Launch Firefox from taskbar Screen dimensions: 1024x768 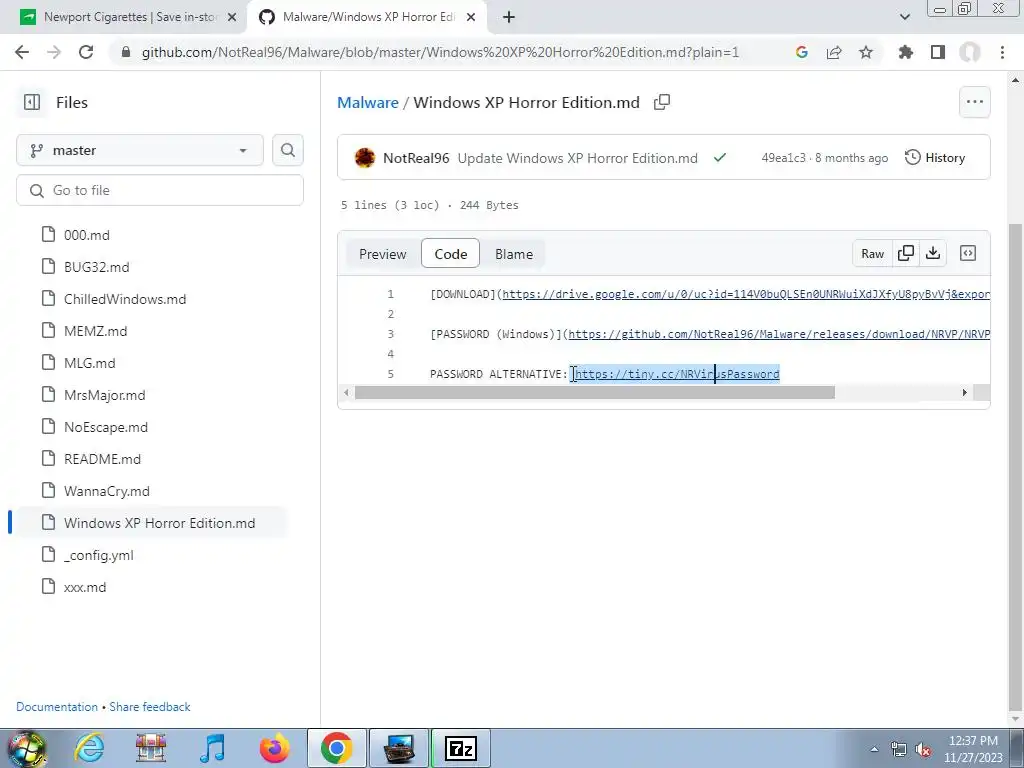pyautogui.click(x=274, y=748)
